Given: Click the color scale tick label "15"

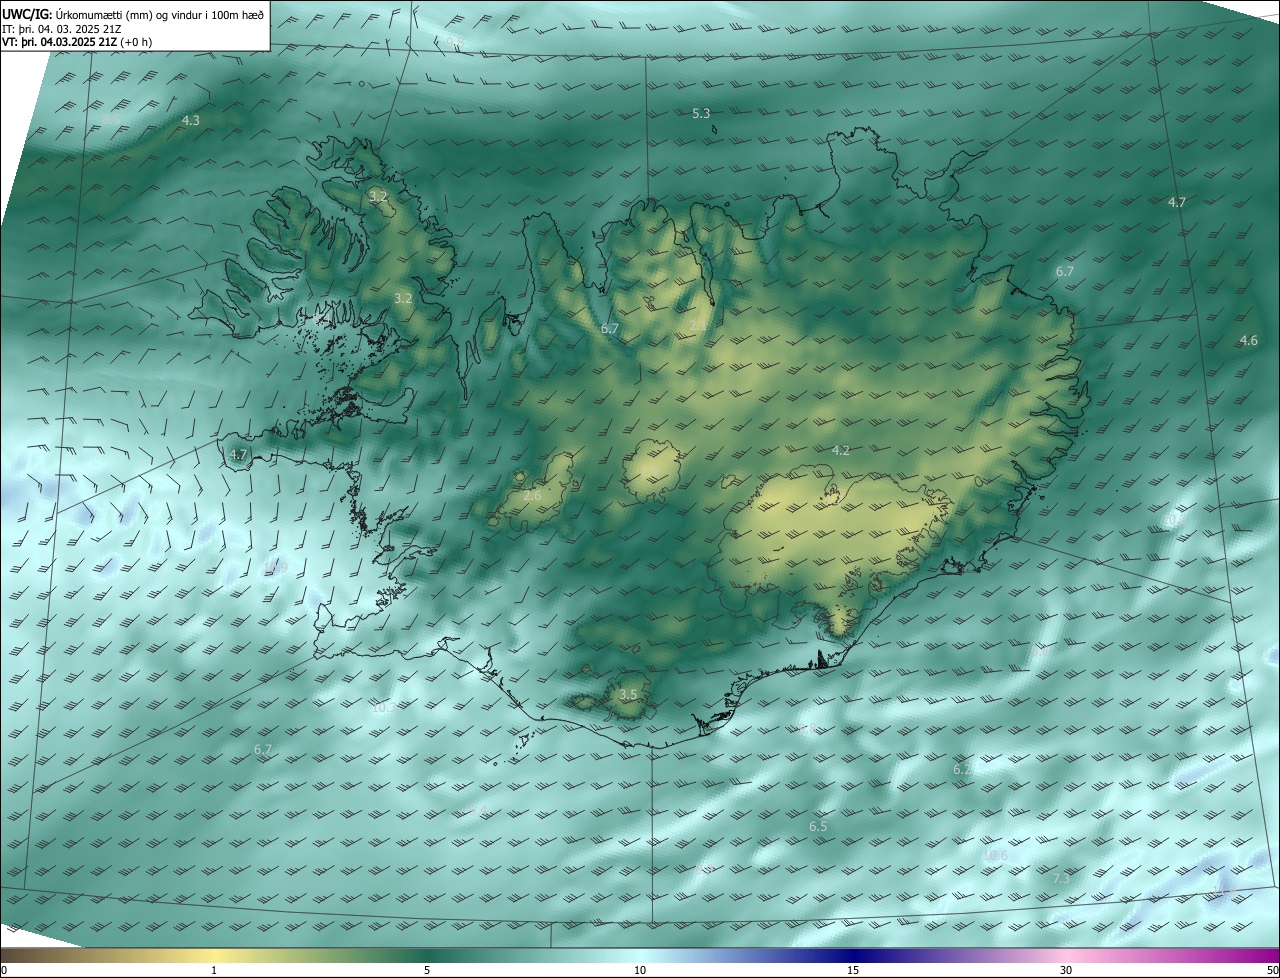Looking at the screenshot, I should 853,970.
